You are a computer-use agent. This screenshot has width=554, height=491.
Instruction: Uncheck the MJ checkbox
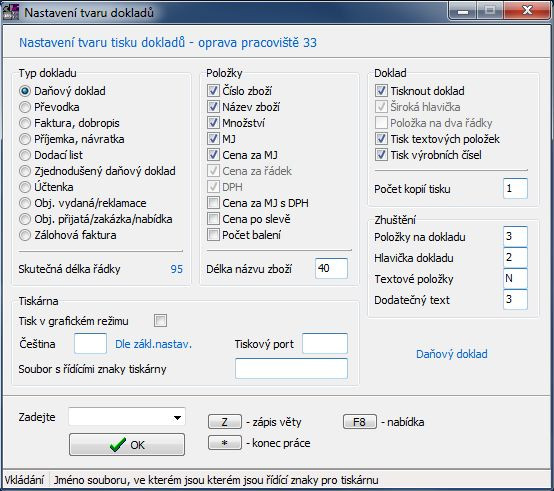click(x=213, y=139)
